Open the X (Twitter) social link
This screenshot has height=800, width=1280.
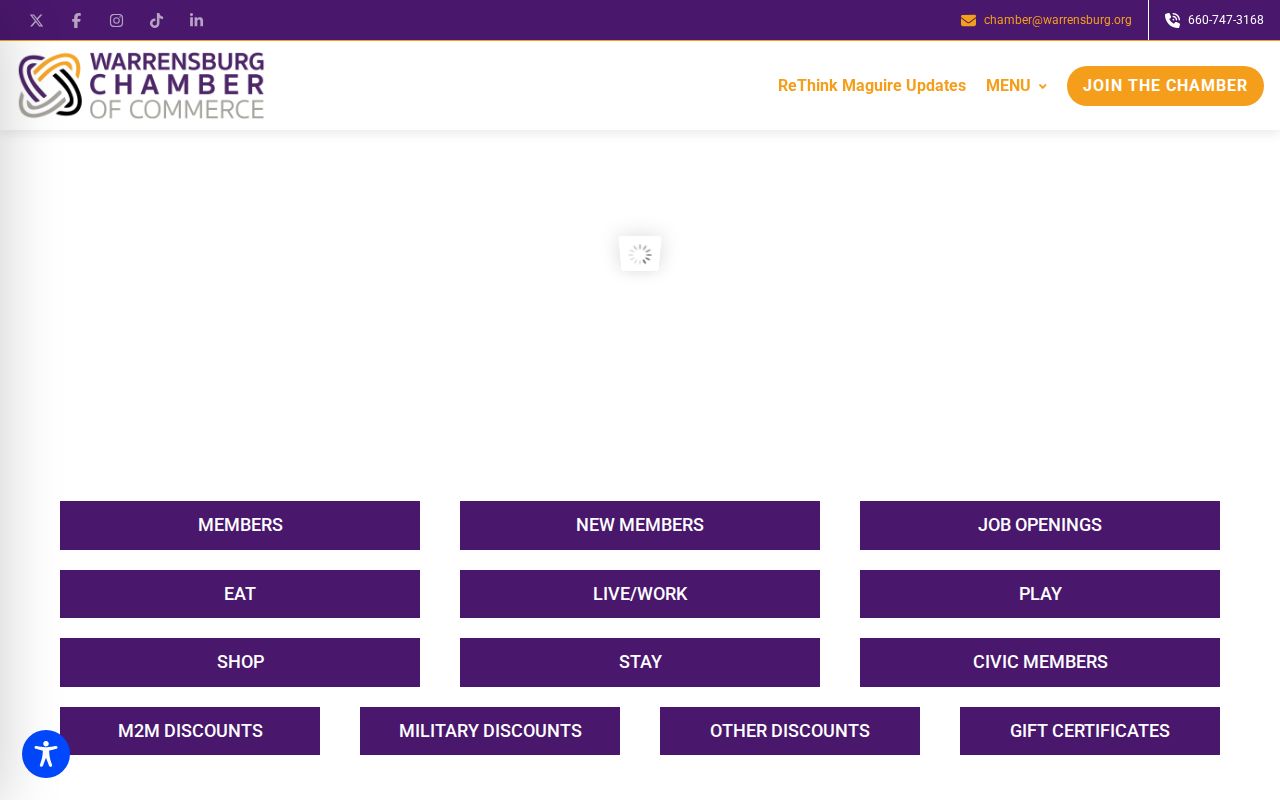click(36, 20)
